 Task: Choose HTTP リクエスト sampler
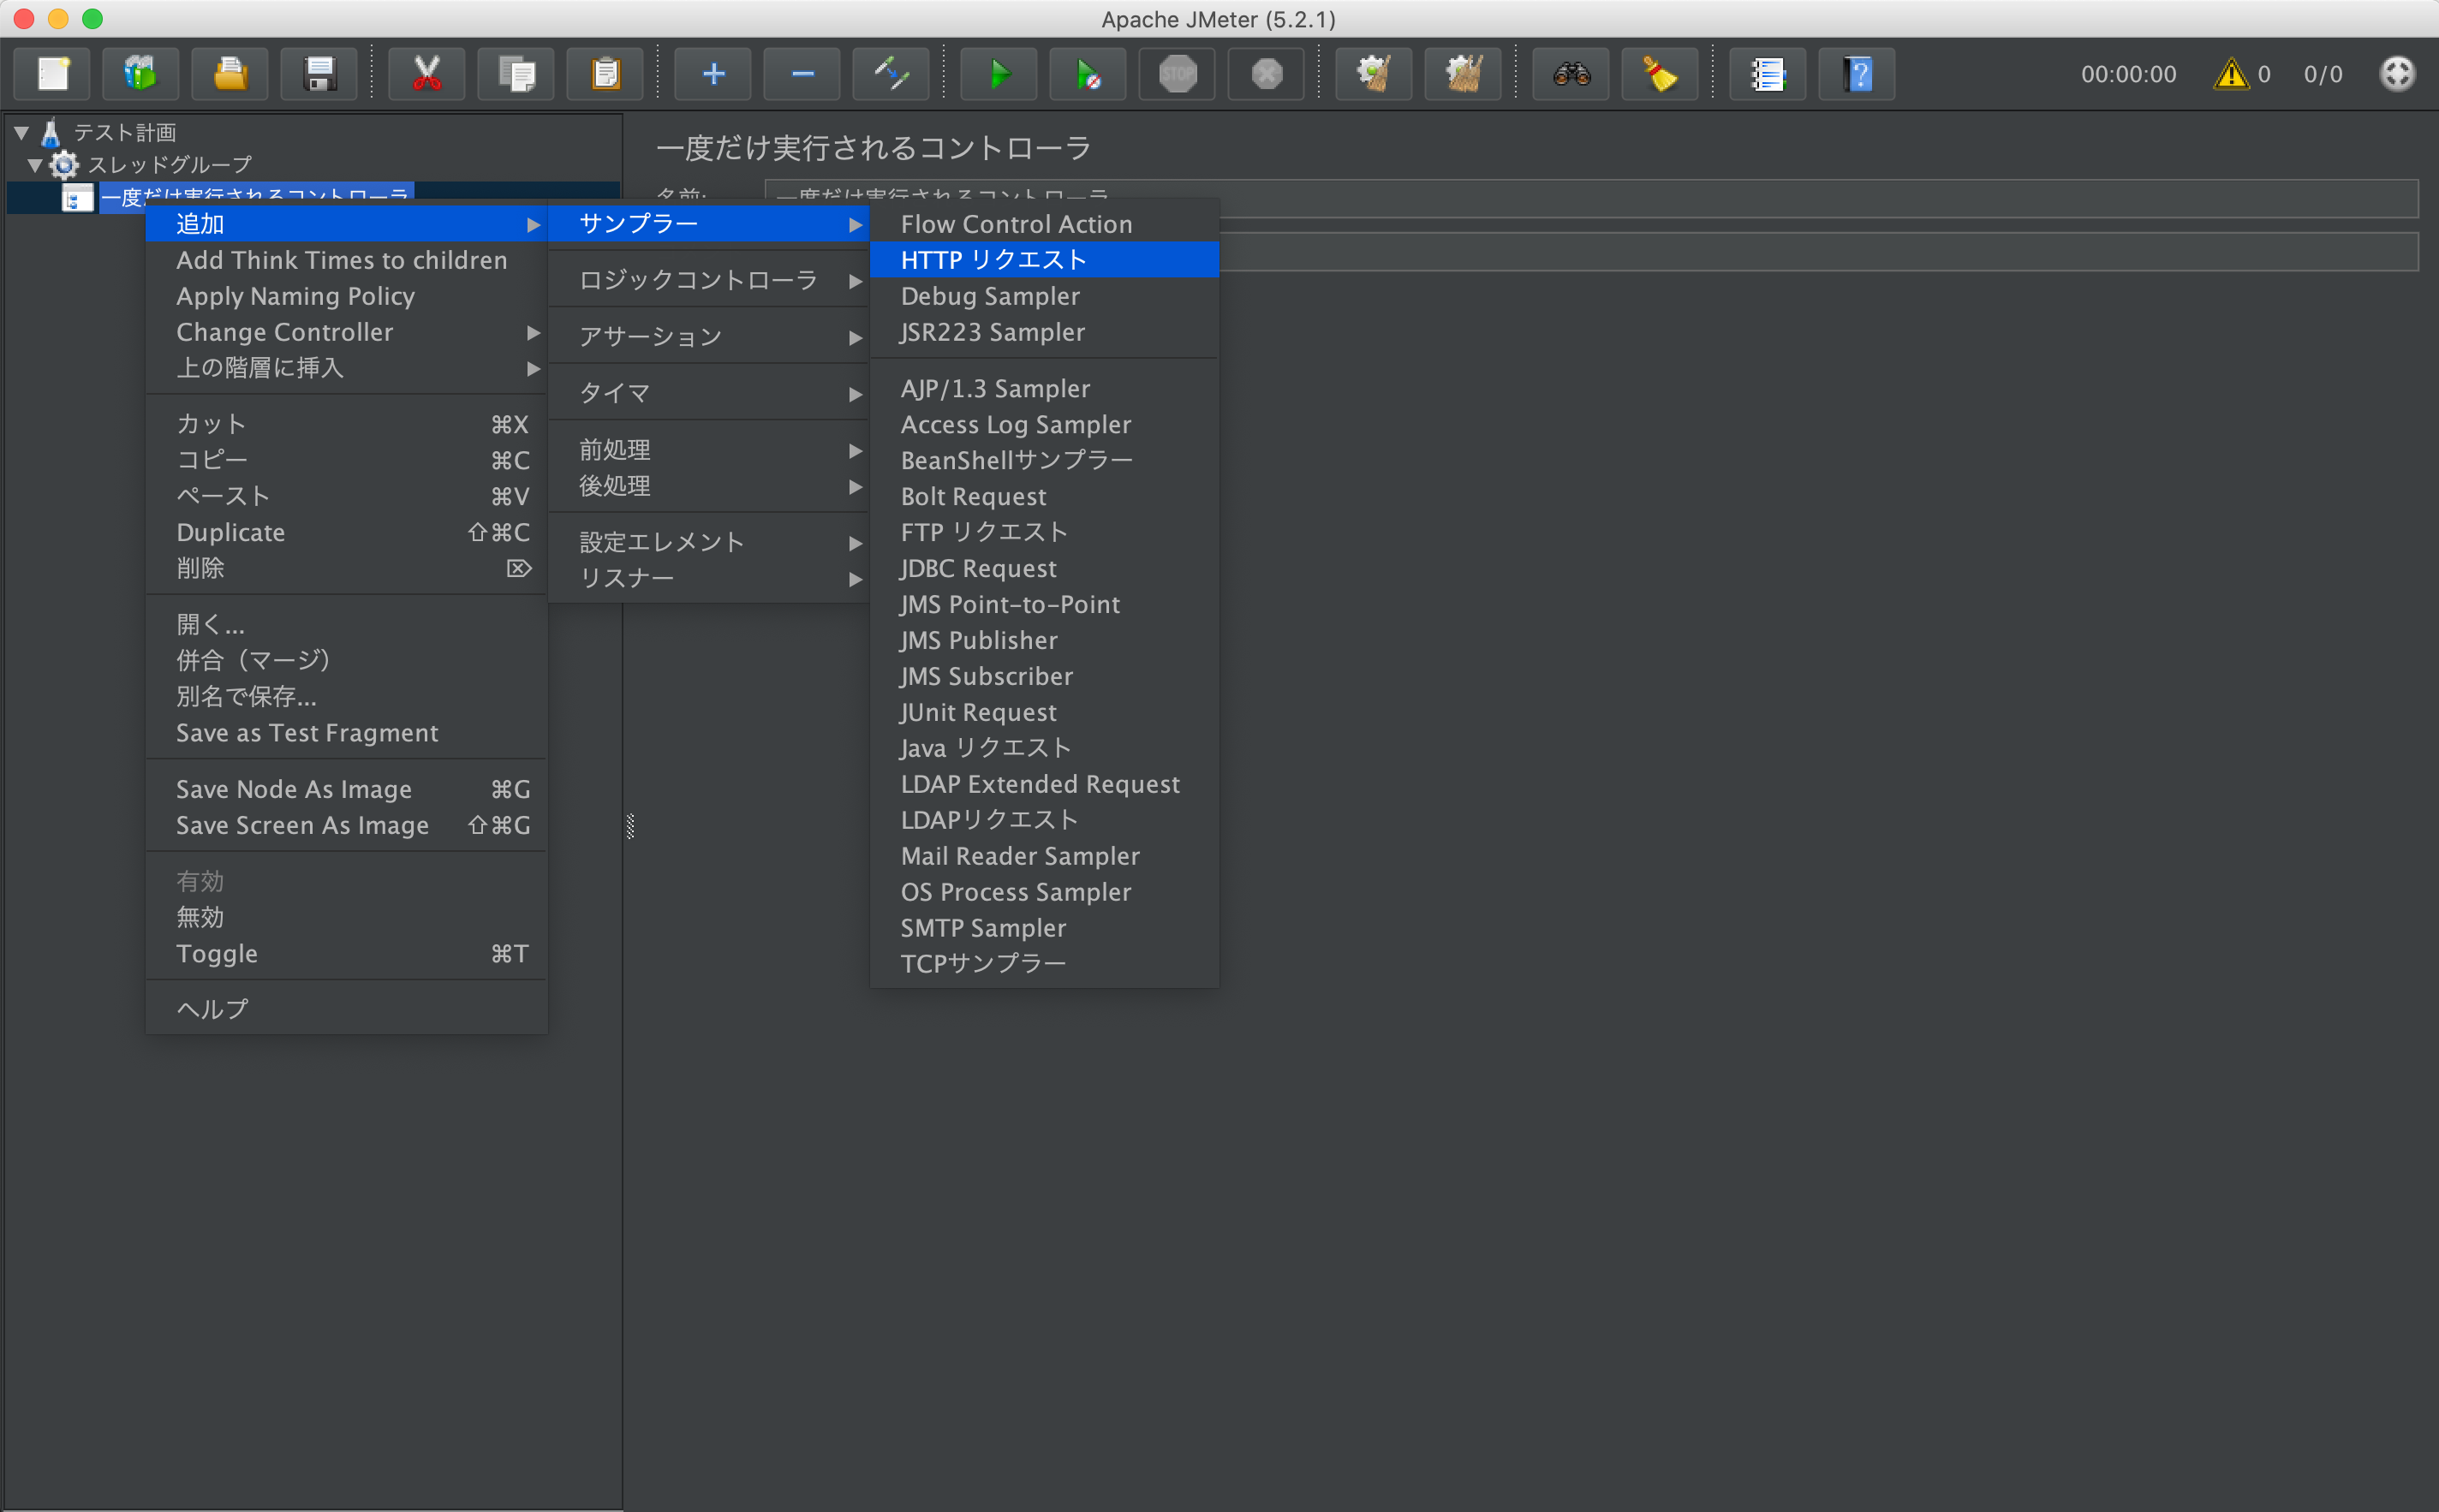pos(1044,260)
